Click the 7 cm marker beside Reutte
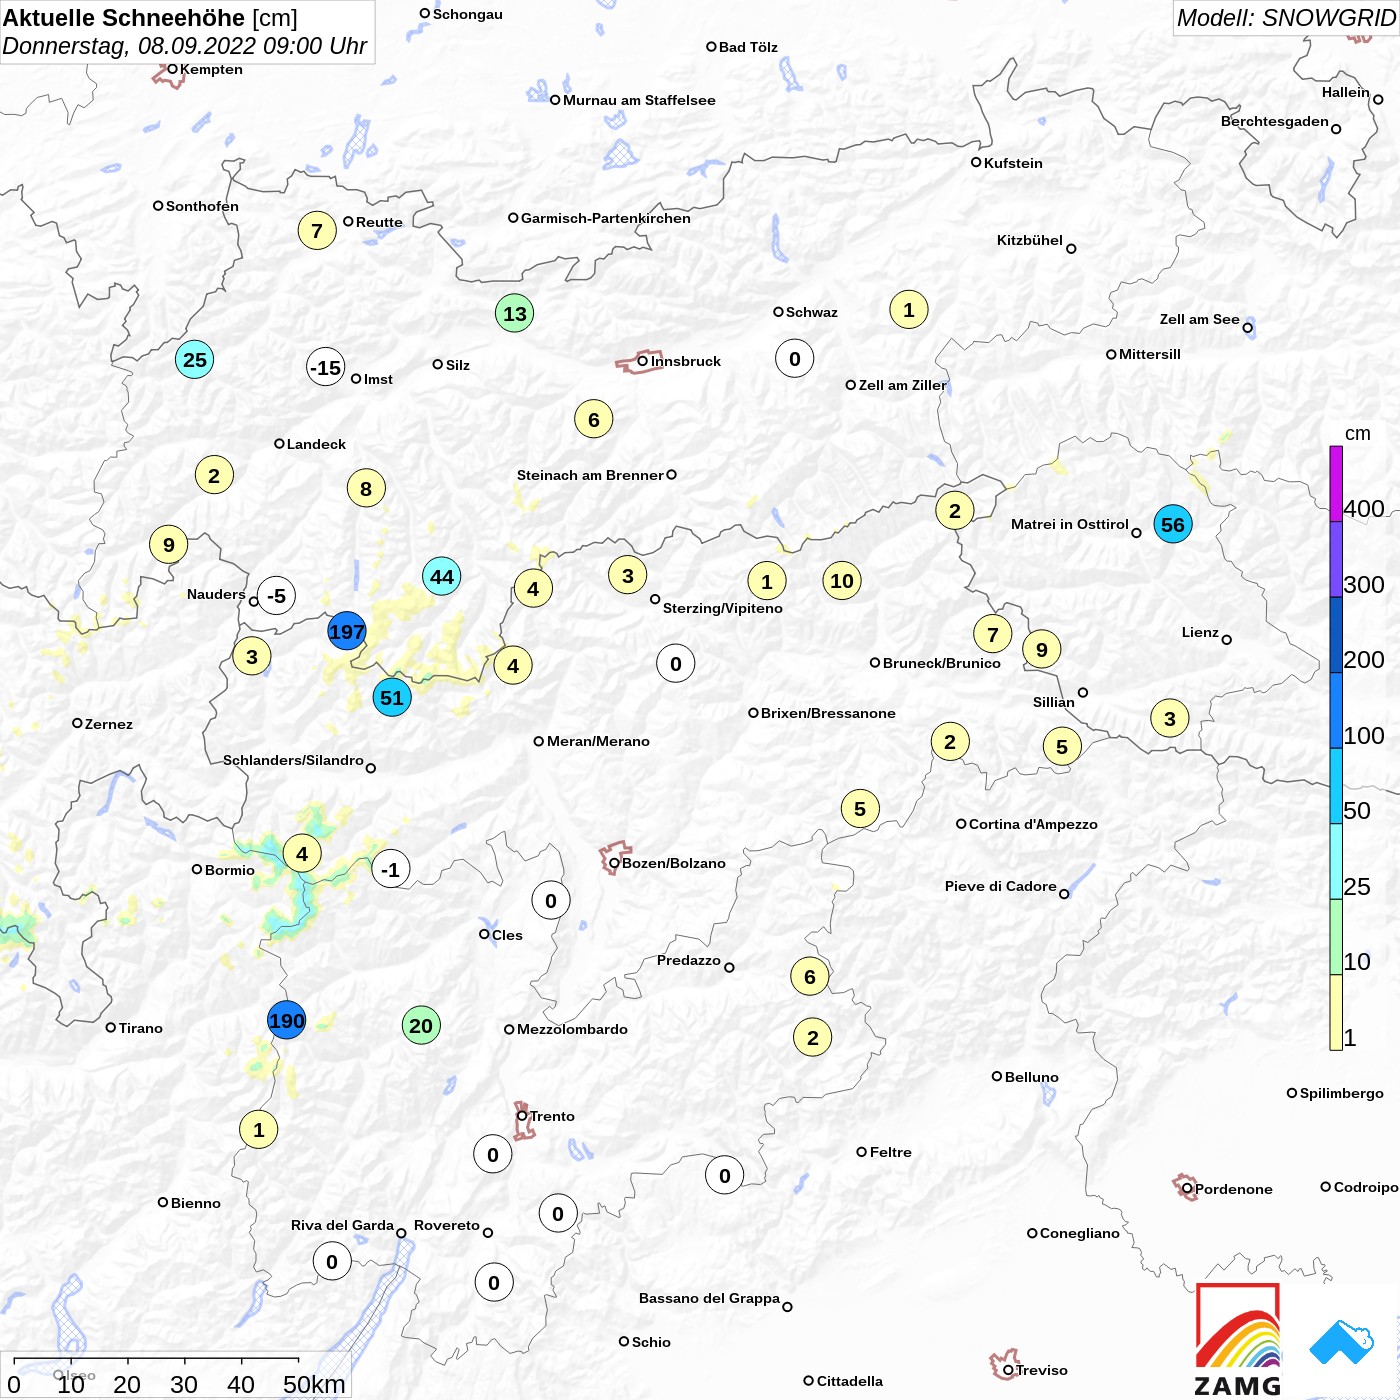 [x=317, y=231]
